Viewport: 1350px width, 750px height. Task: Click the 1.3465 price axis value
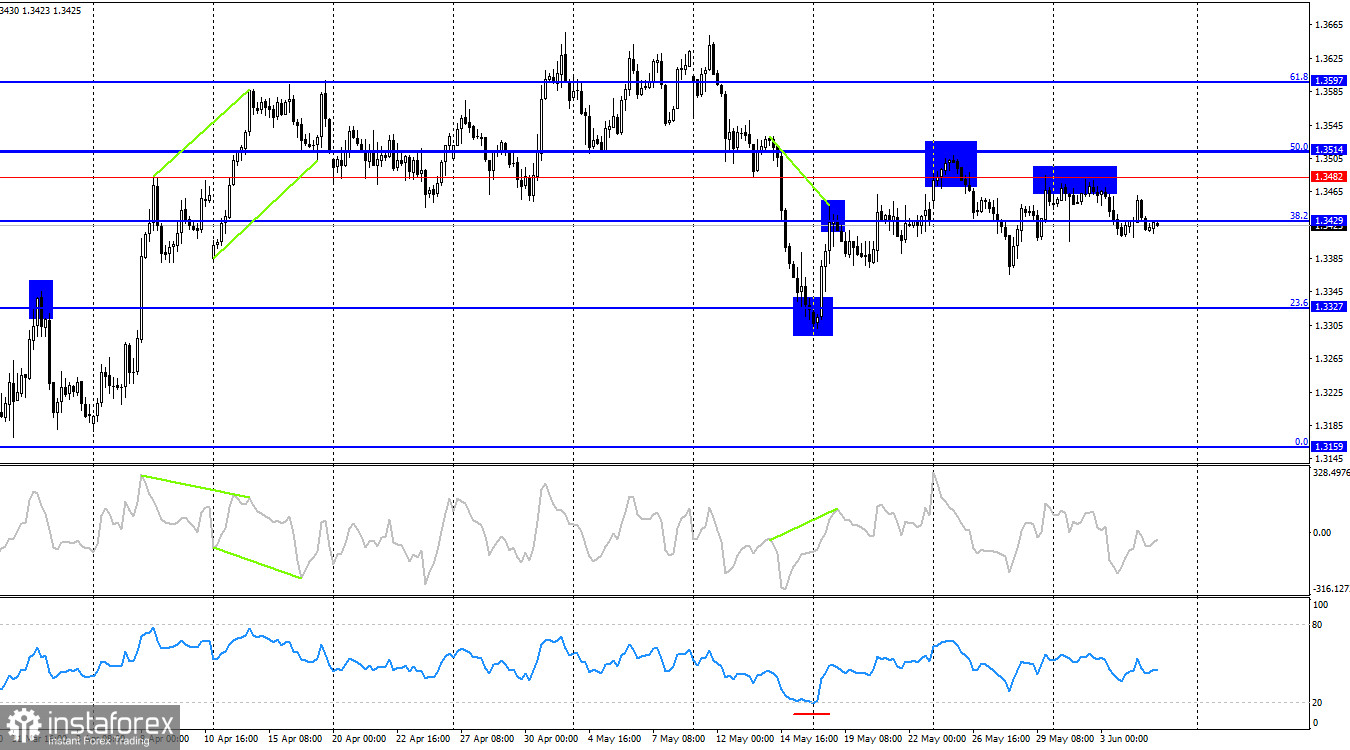point(1328,192)
